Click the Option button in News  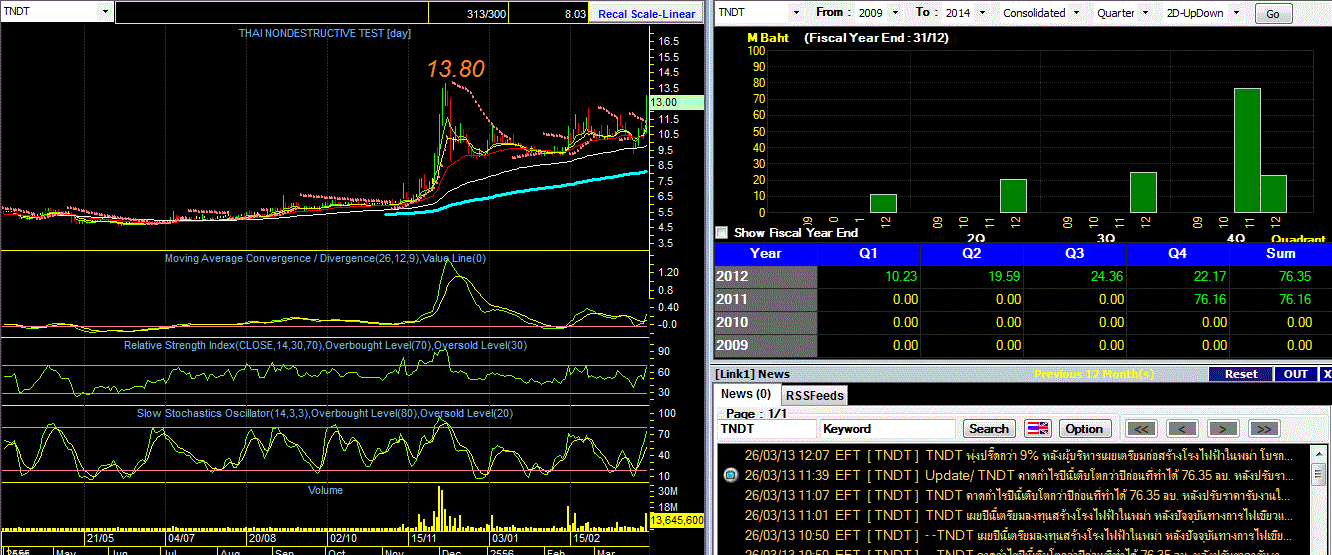pyautogui.click(x=1083, y=428)
